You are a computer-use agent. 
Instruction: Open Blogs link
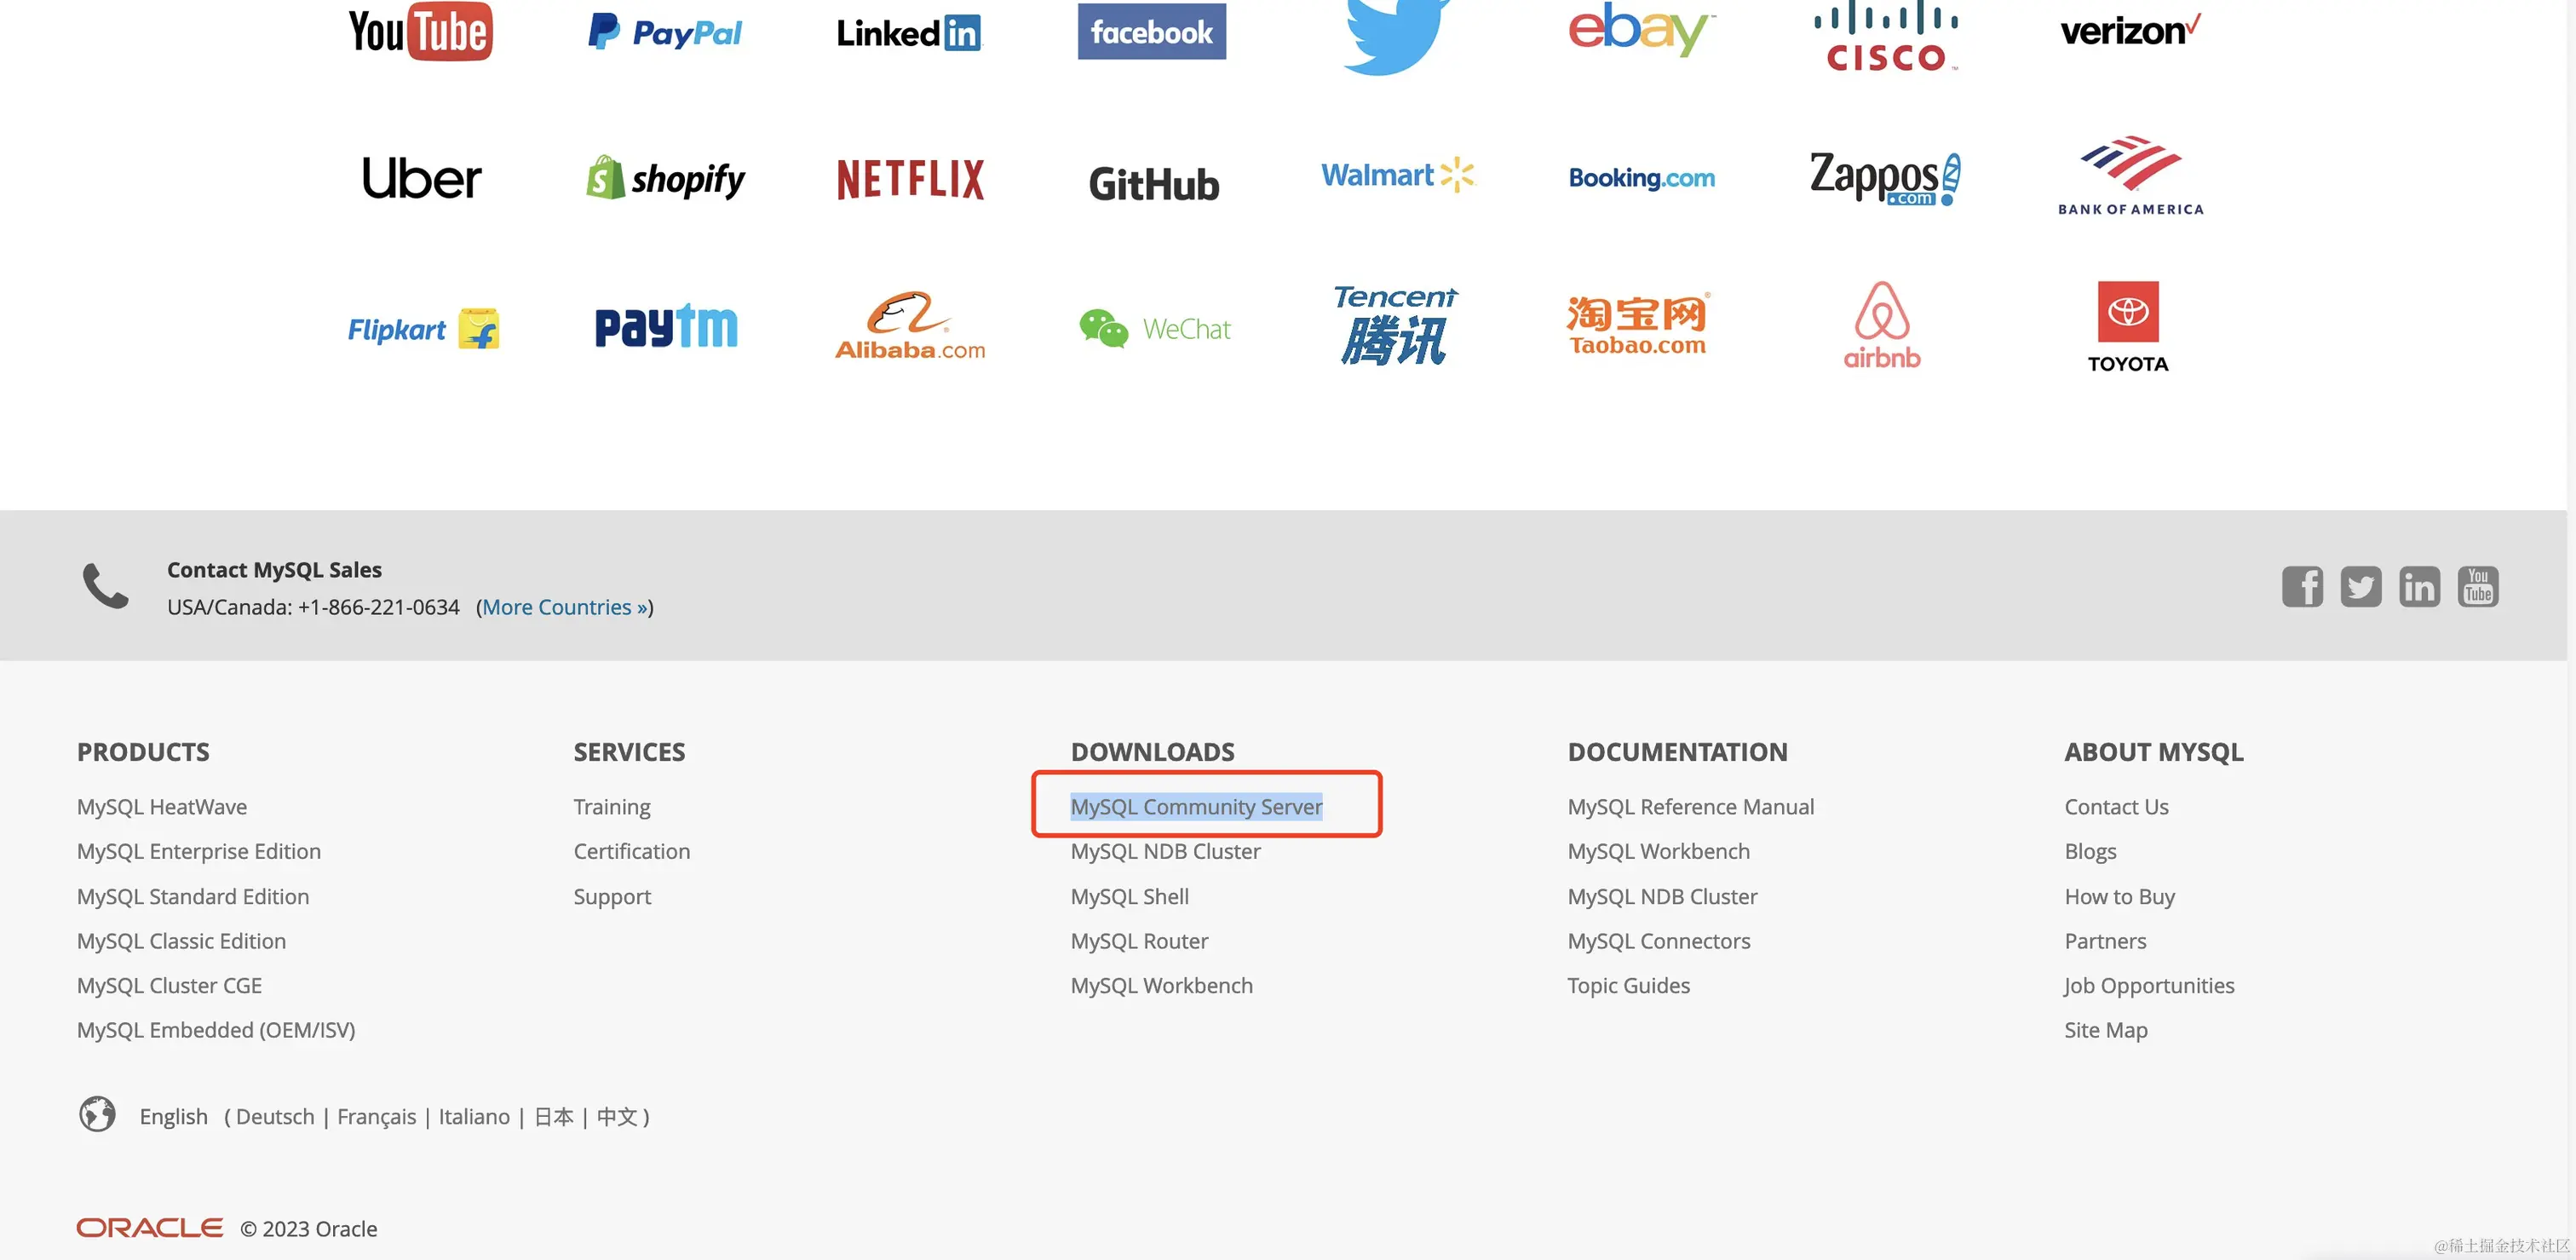click(x=2090, y=851)
